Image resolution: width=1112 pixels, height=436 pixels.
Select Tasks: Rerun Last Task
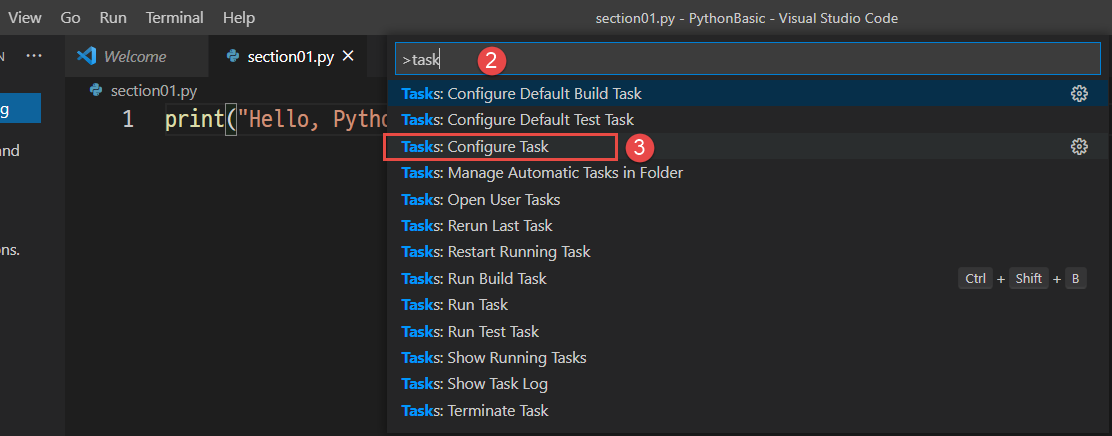(x=747, y=226)
